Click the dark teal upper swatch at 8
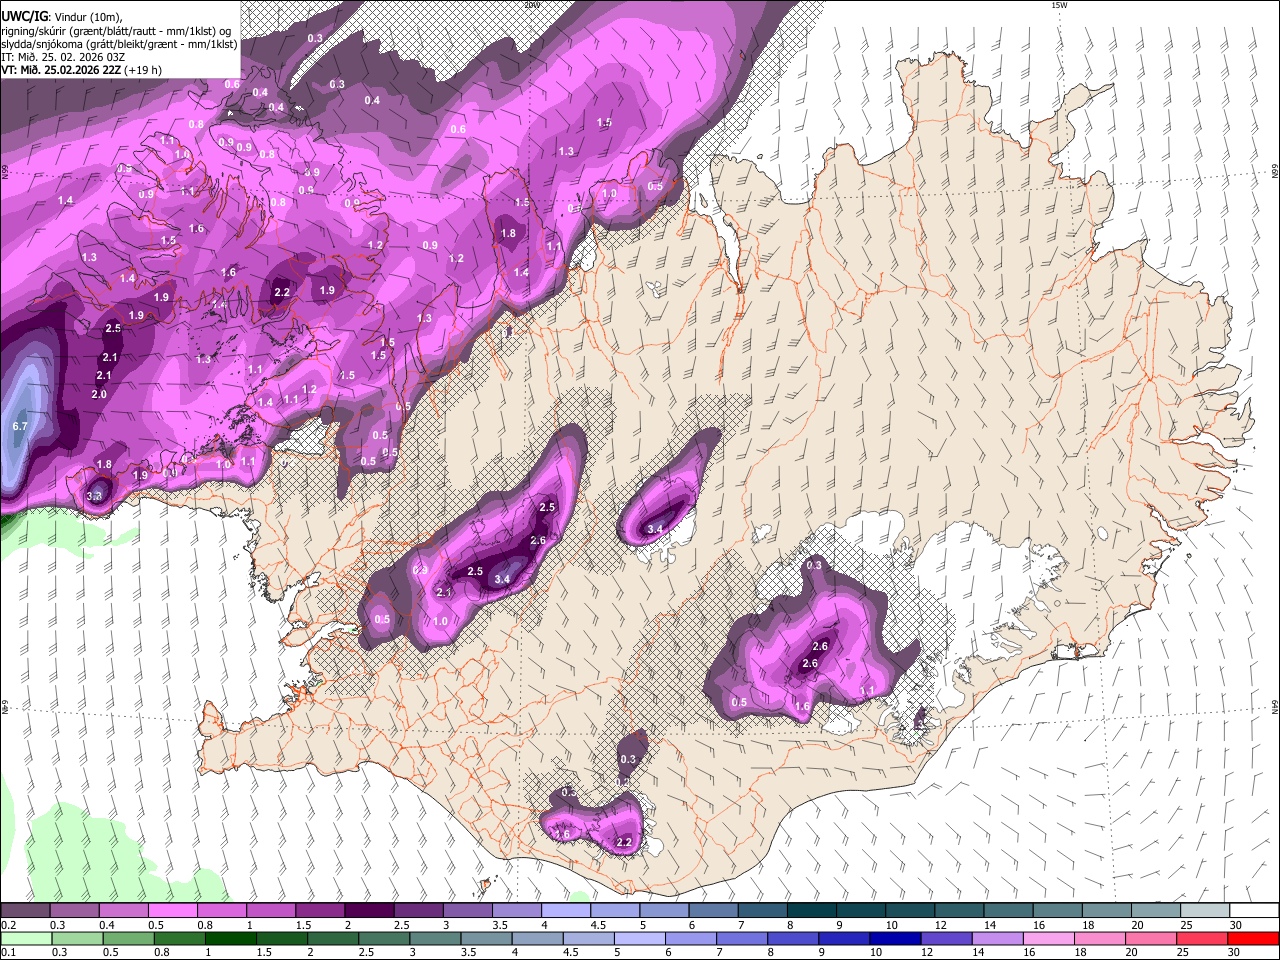 point(811,910)
